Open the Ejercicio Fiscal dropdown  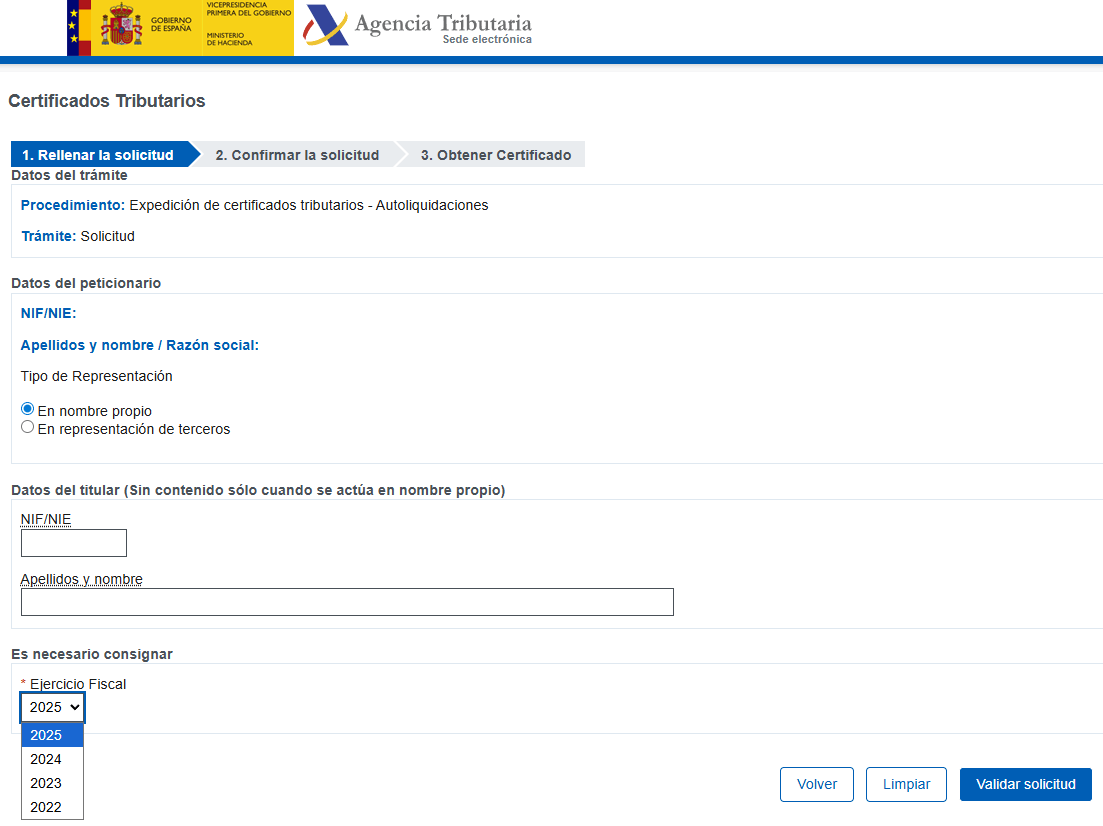51,706
